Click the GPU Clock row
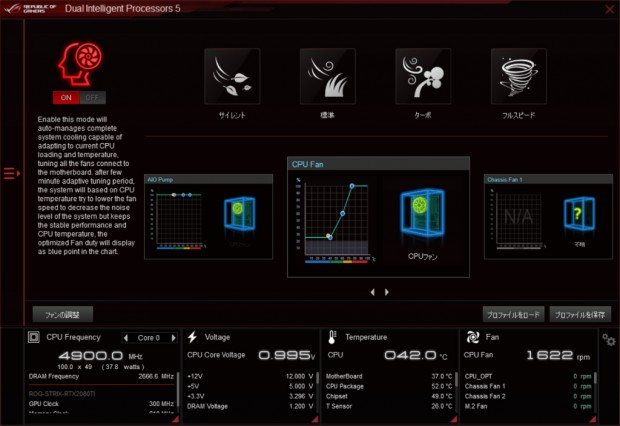 (101, 404)
